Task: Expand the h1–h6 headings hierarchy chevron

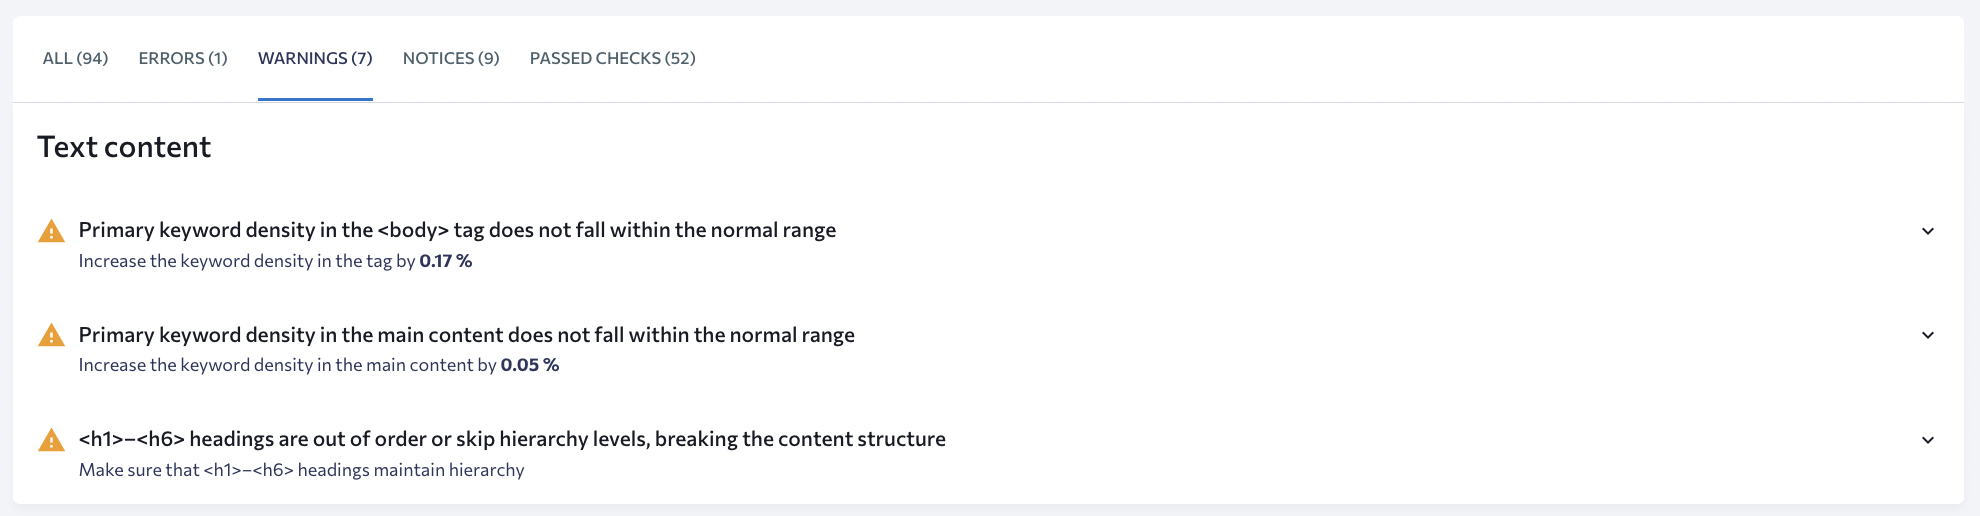Action: click(1928, 440)
